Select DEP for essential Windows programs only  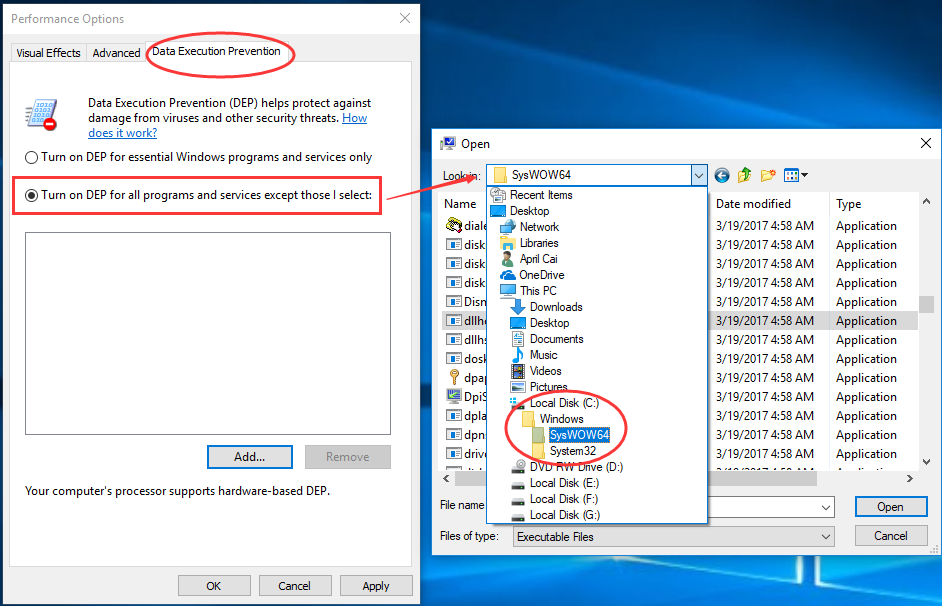point(32,157)
